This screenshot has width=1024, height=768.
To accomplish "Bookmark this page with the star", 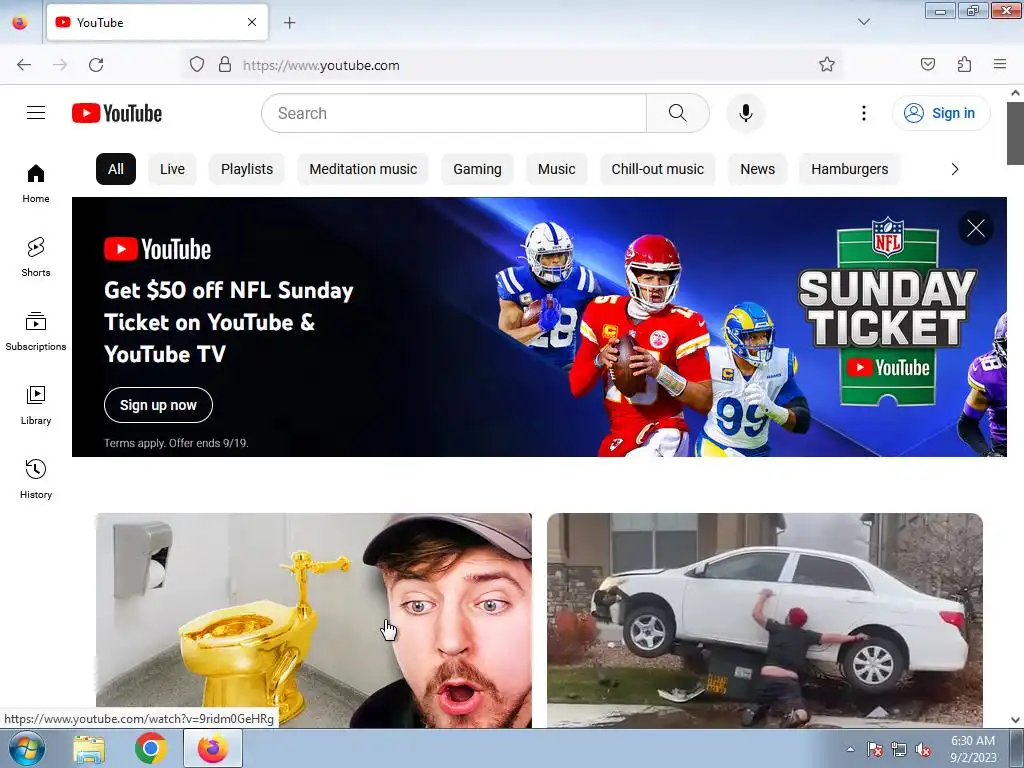I will click(827, 64).
